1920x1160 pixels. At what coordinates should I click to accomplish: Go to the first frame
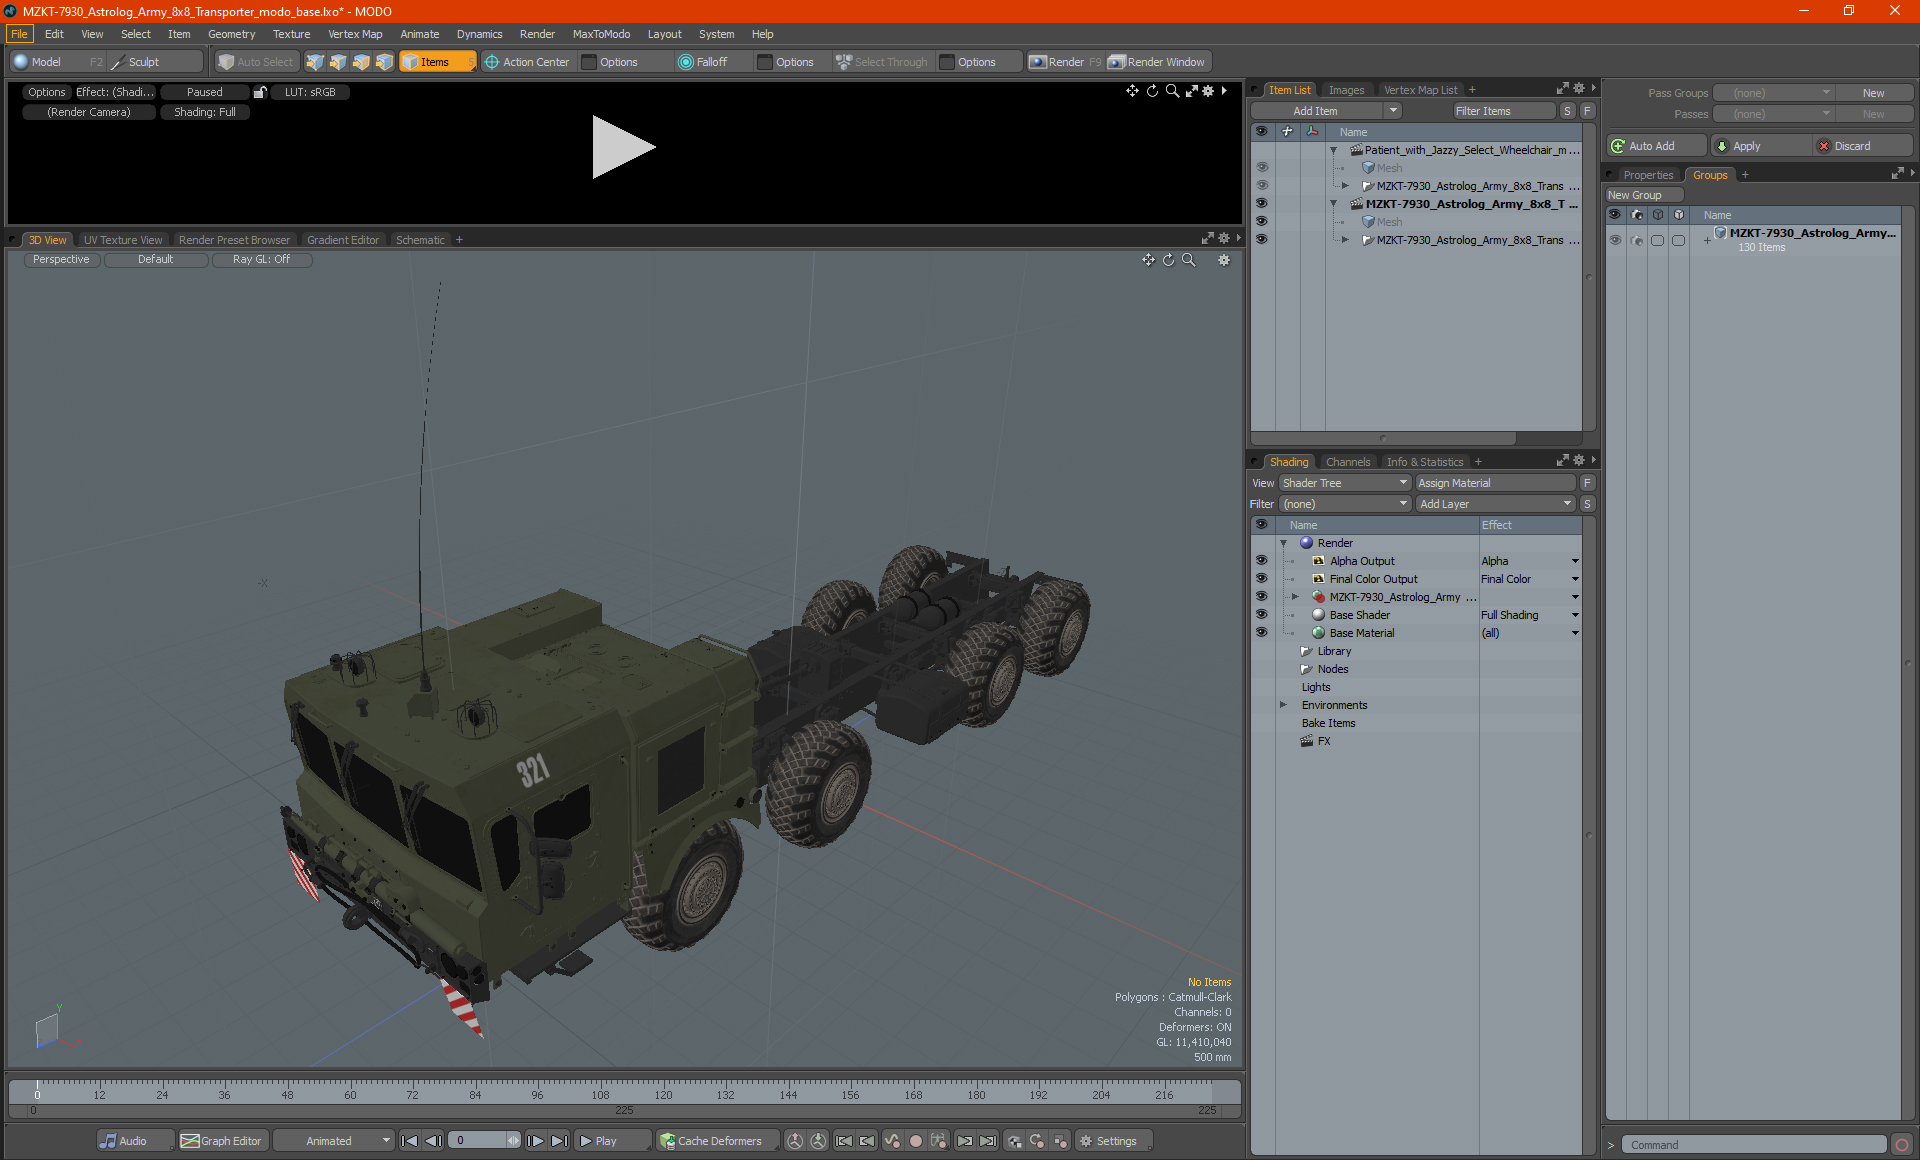click(x=409, y=1141)
